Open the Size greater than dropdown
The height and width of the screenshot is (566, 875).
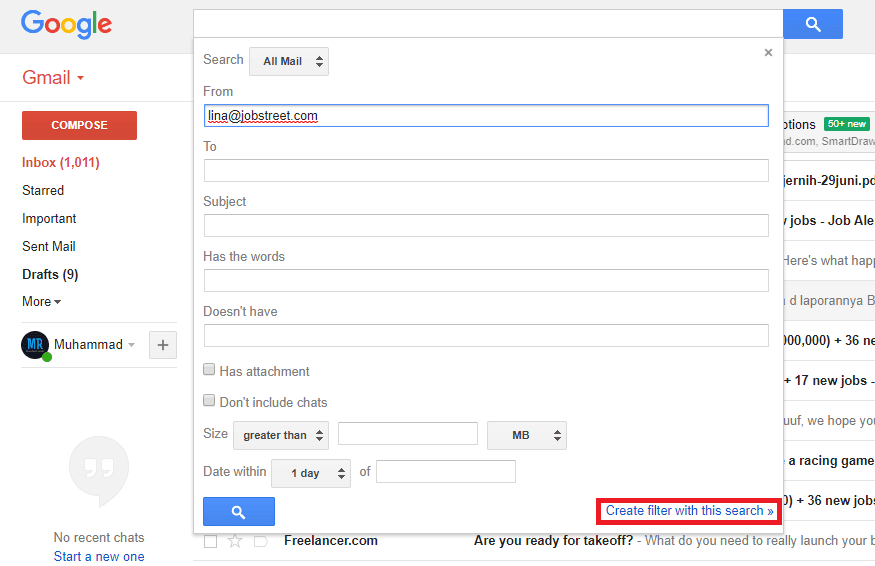coord(281,435)
